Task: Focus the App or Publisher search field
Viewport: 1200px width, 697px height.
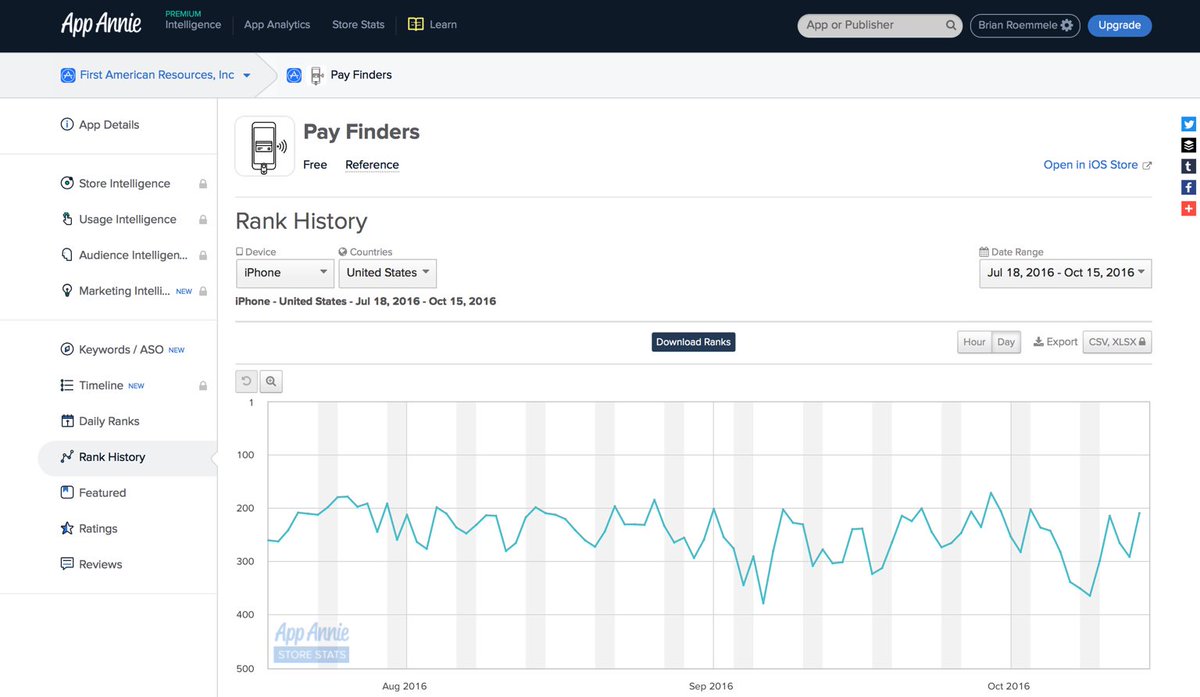Action: pos(880,25)
